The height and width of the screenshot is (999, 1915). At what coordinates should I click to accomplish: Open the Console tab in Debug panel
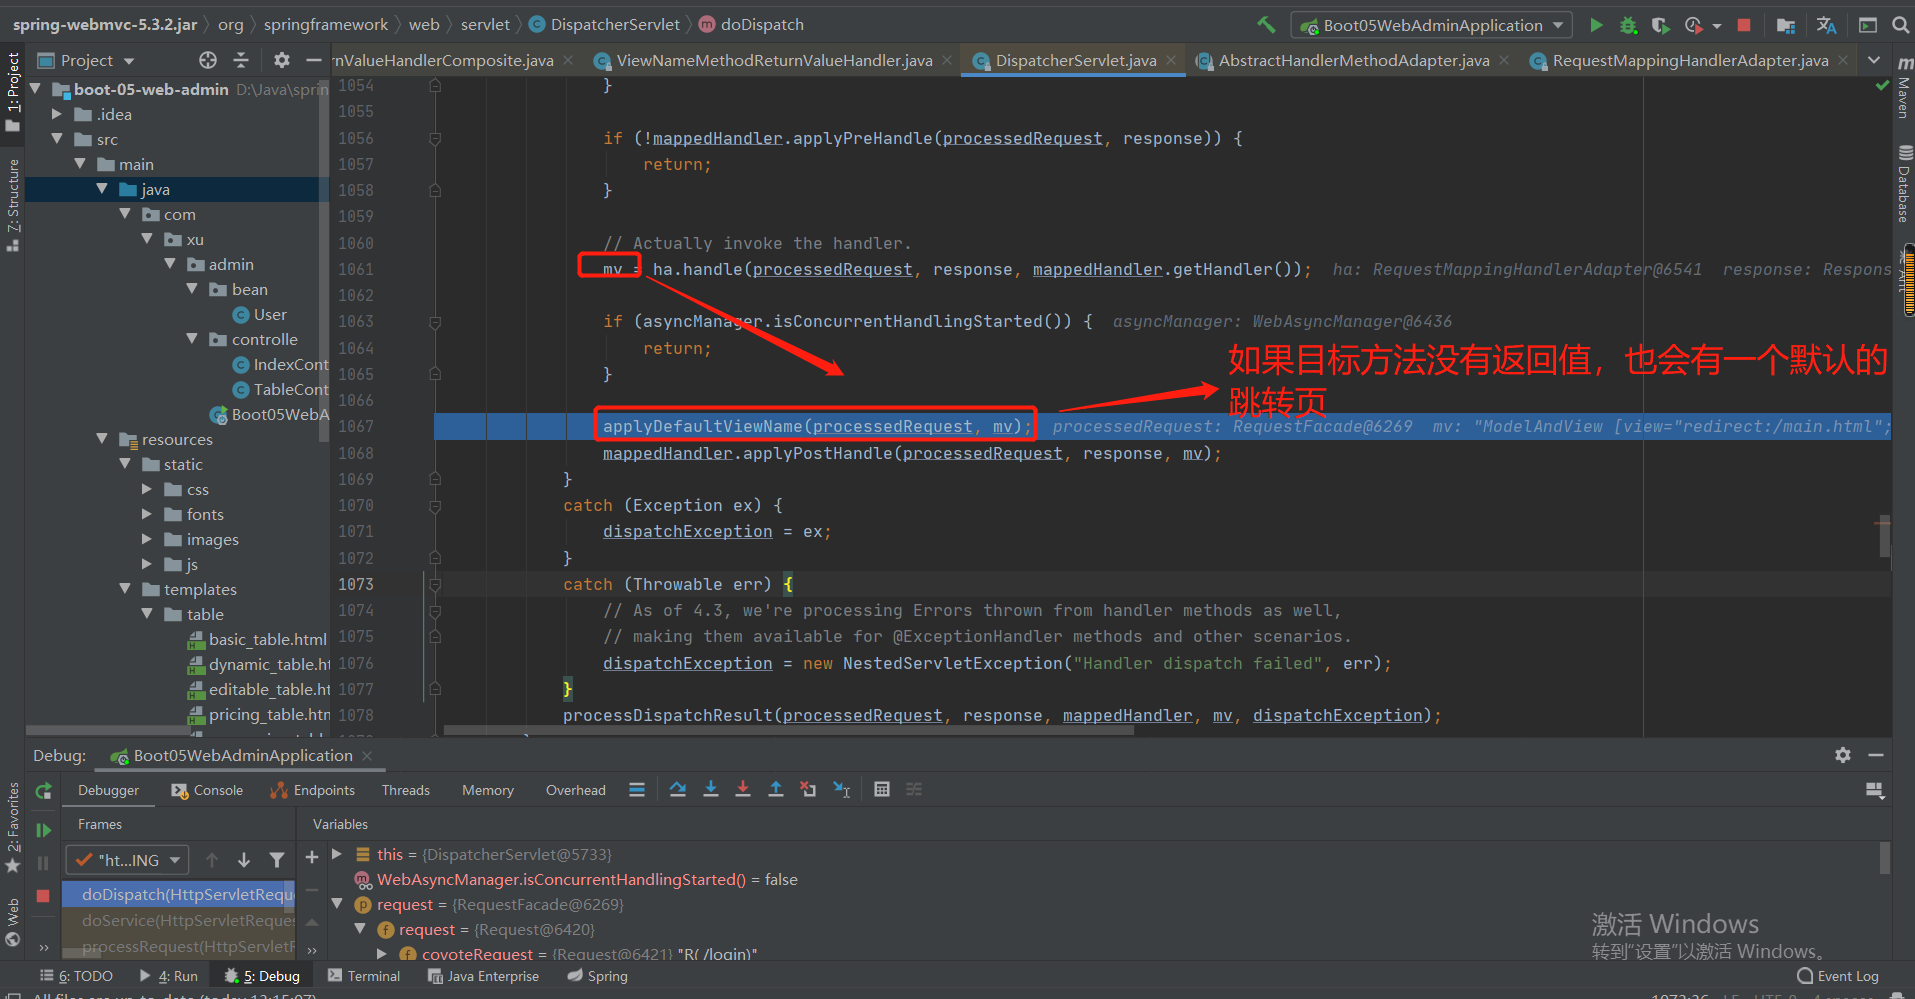[x=207, y=790]
